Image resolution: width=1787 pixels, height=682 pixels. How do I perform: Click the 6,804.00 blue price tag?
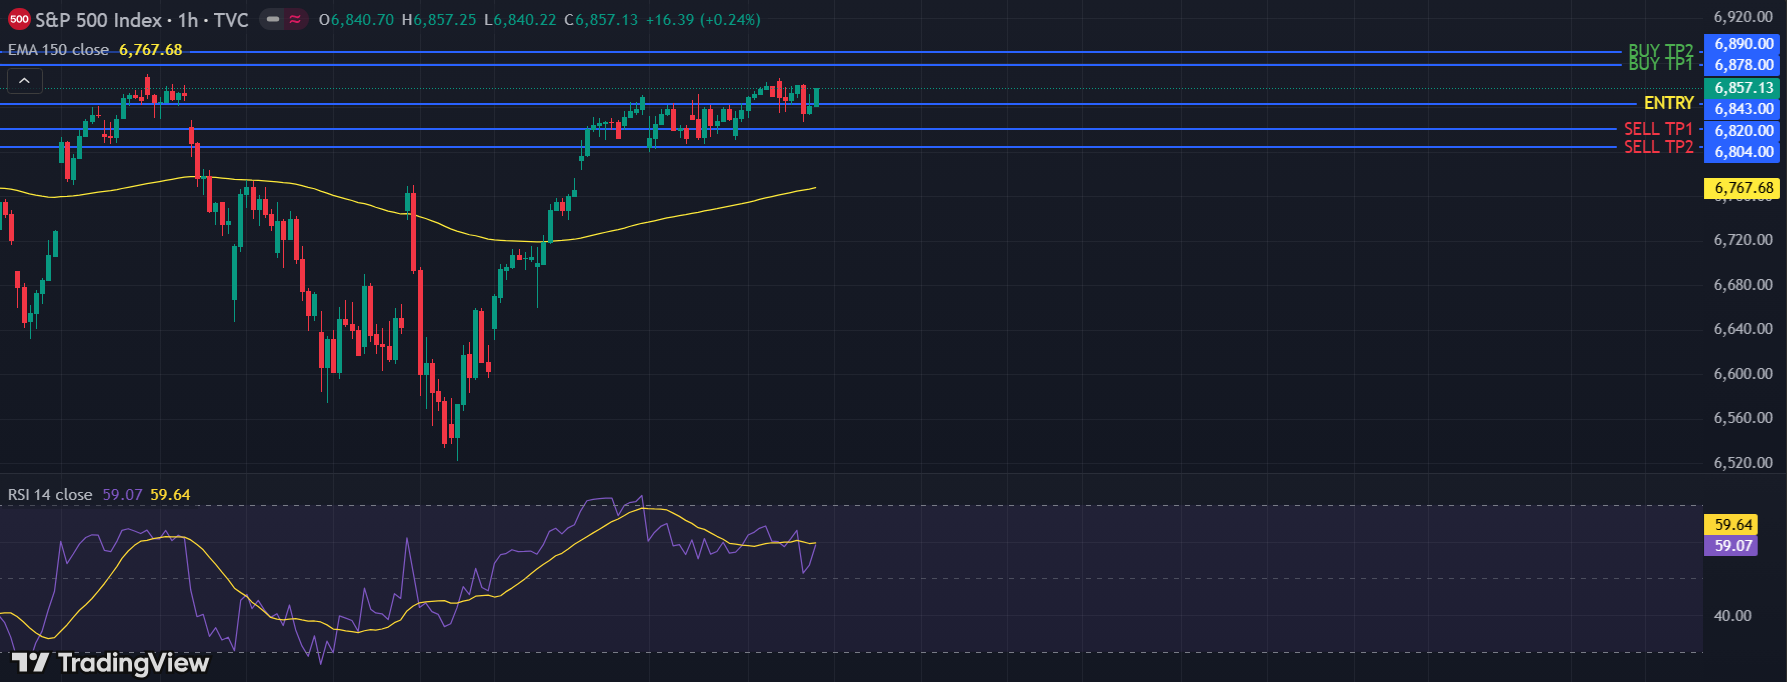(1743, 152)
